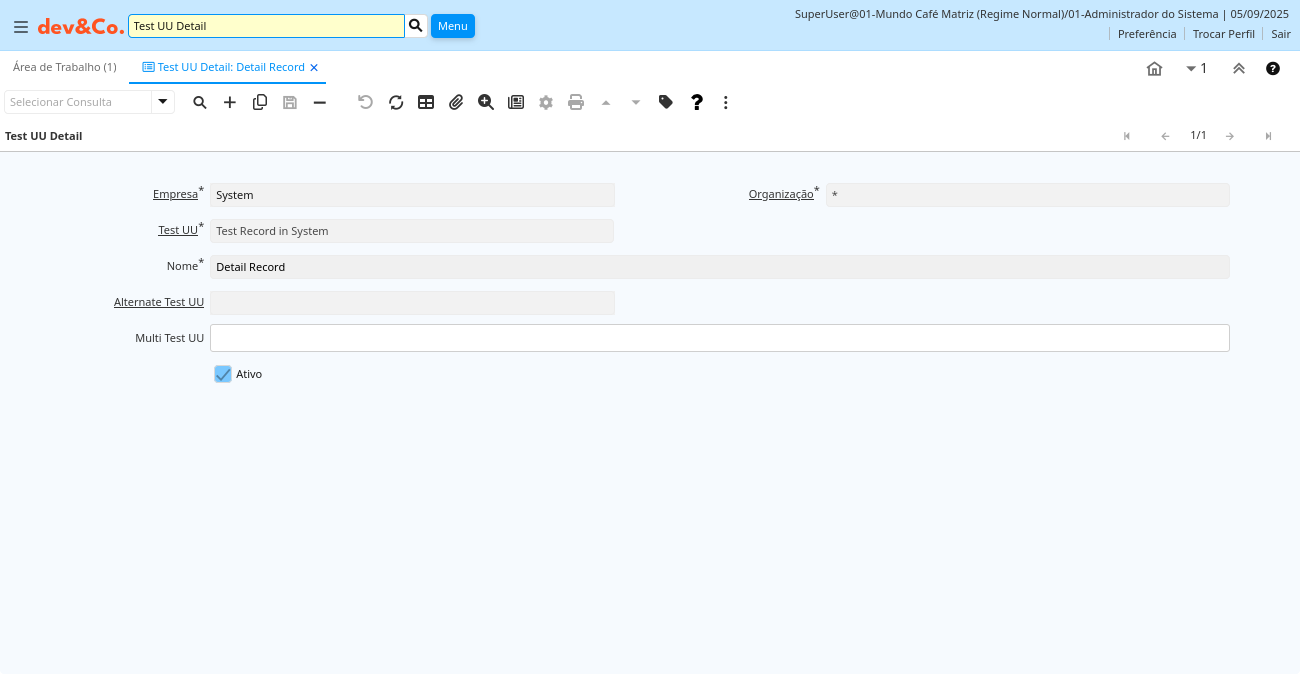
Task: Expand the Selecionar Consulta dropdown
Action: point(163,102)
